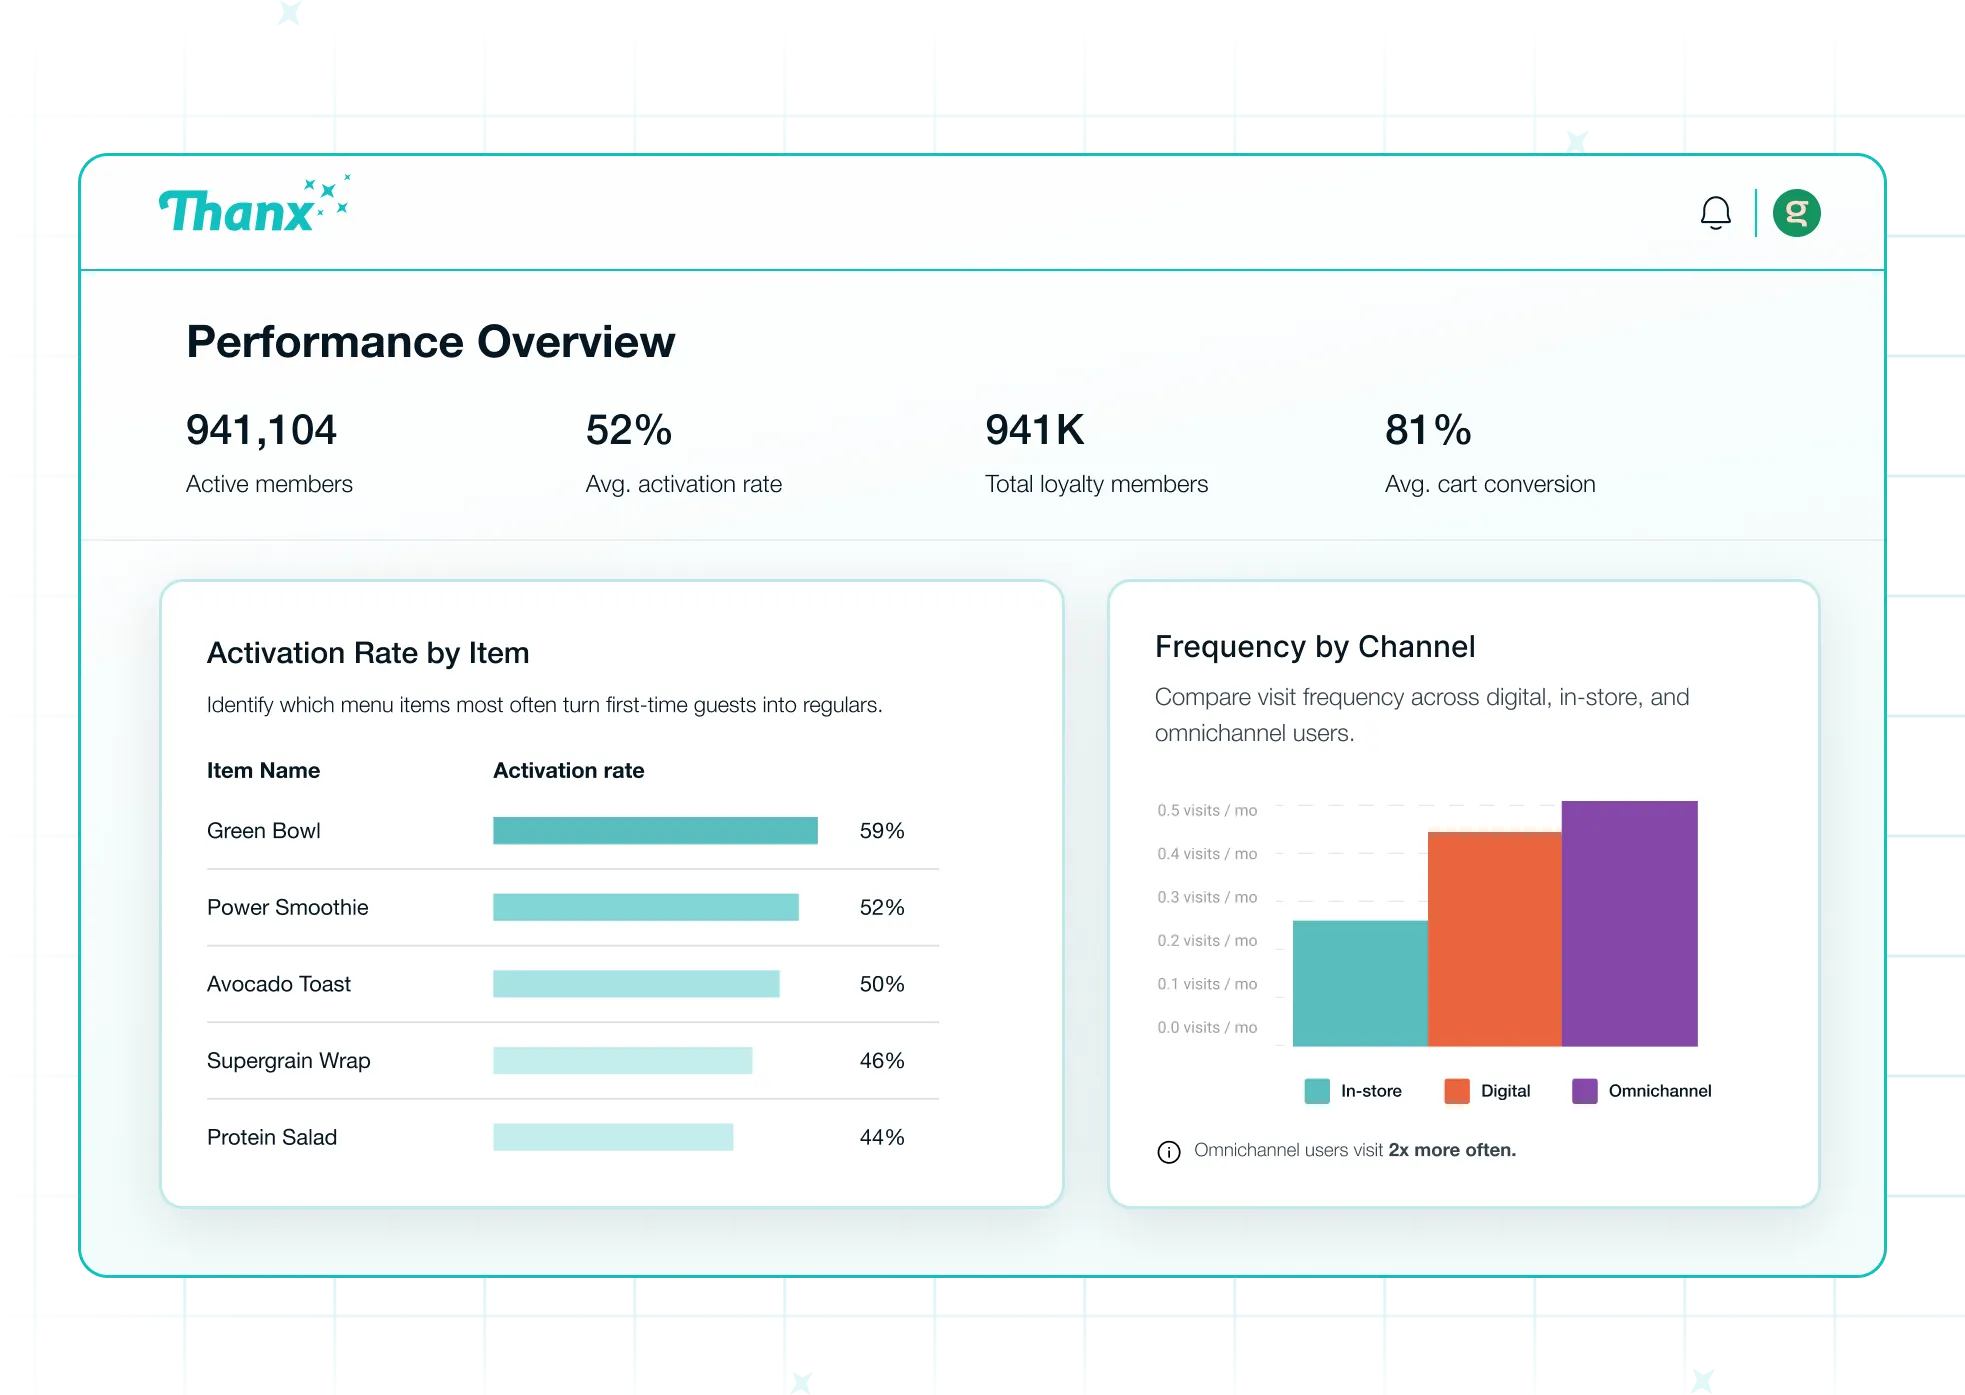Image resolution: width=1965 pixels, height=1395 pixels.
Task: Click the Item Name column header
Action: [x=263, y=770]
